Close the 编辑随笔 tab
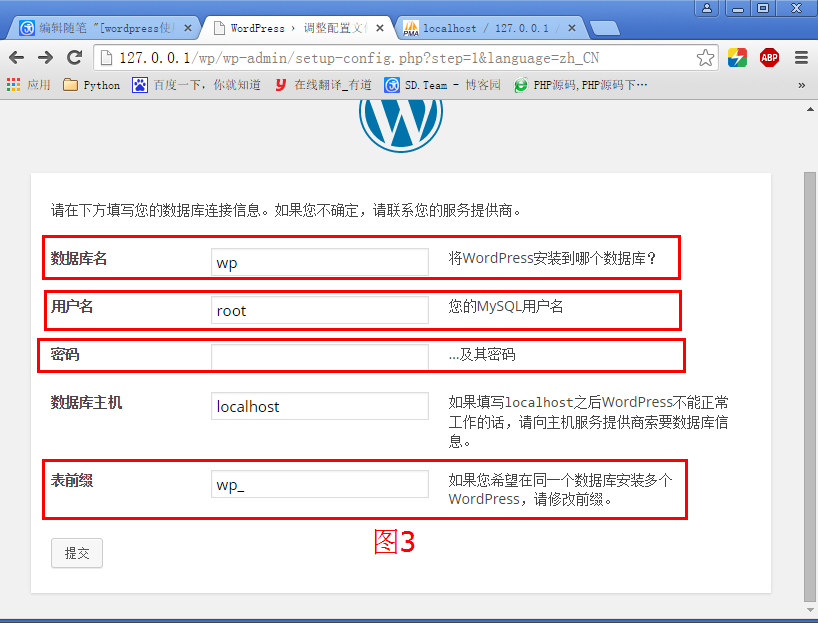Image resolution: width=818 pixels, height=623 pixels. 188,28
